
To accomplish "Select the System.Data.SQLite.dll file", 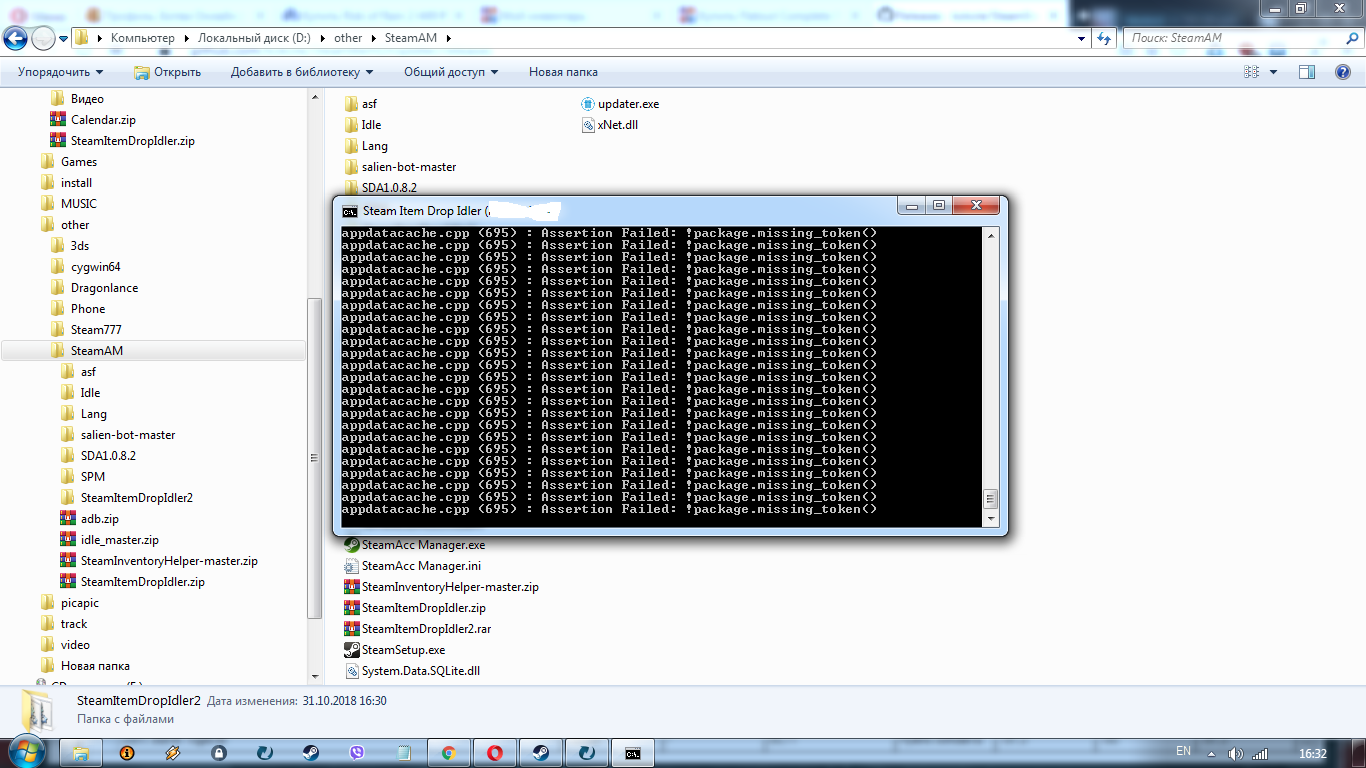I will (x=411, y=671).
